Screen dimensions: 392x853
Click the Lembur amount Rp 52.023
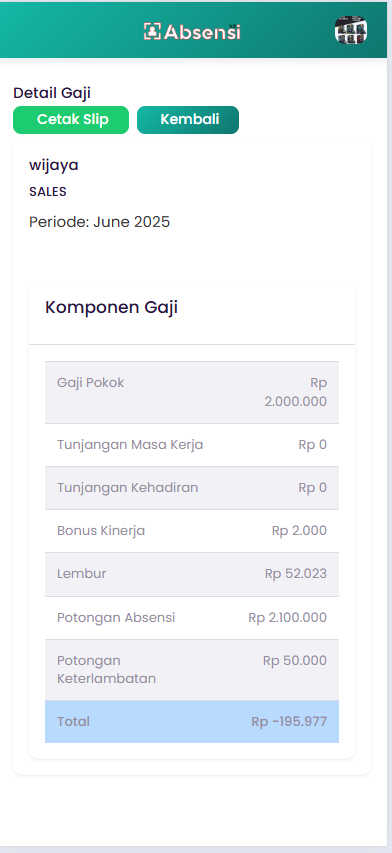(296, 574)
